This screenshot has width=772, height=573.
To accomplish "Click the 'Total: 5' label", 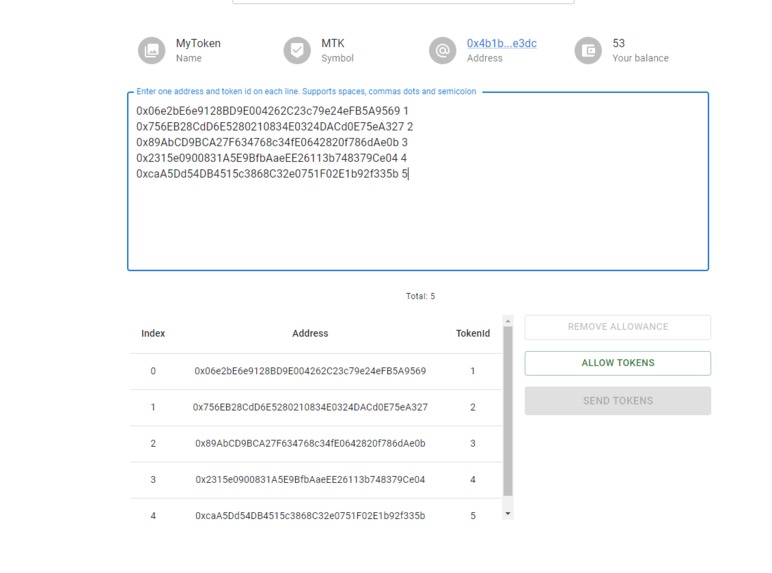I will pyautogui.click(x=420, y=296).
